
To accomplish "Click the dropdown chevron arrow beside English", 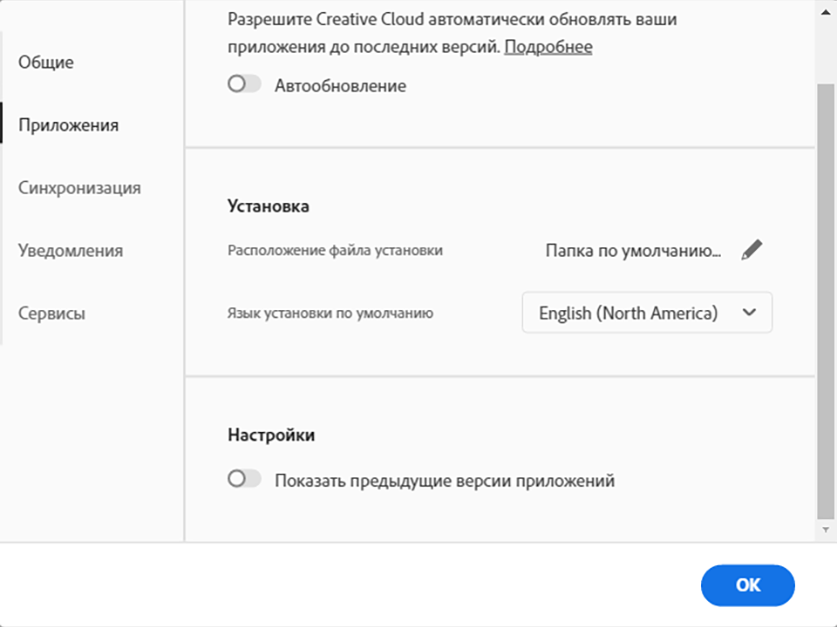I will click(x=750, y=313).
